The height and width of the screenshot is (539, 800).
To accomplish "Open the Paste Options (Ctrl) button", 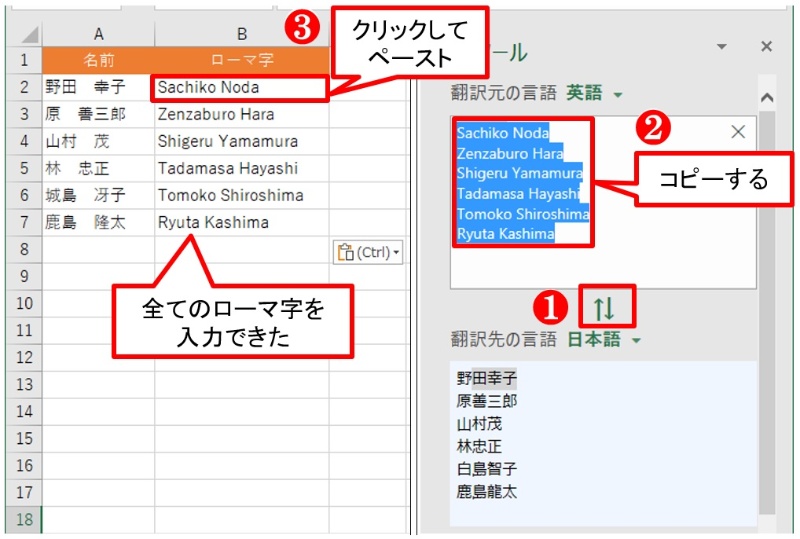I will pyautogui.click(x=368, y=252).
